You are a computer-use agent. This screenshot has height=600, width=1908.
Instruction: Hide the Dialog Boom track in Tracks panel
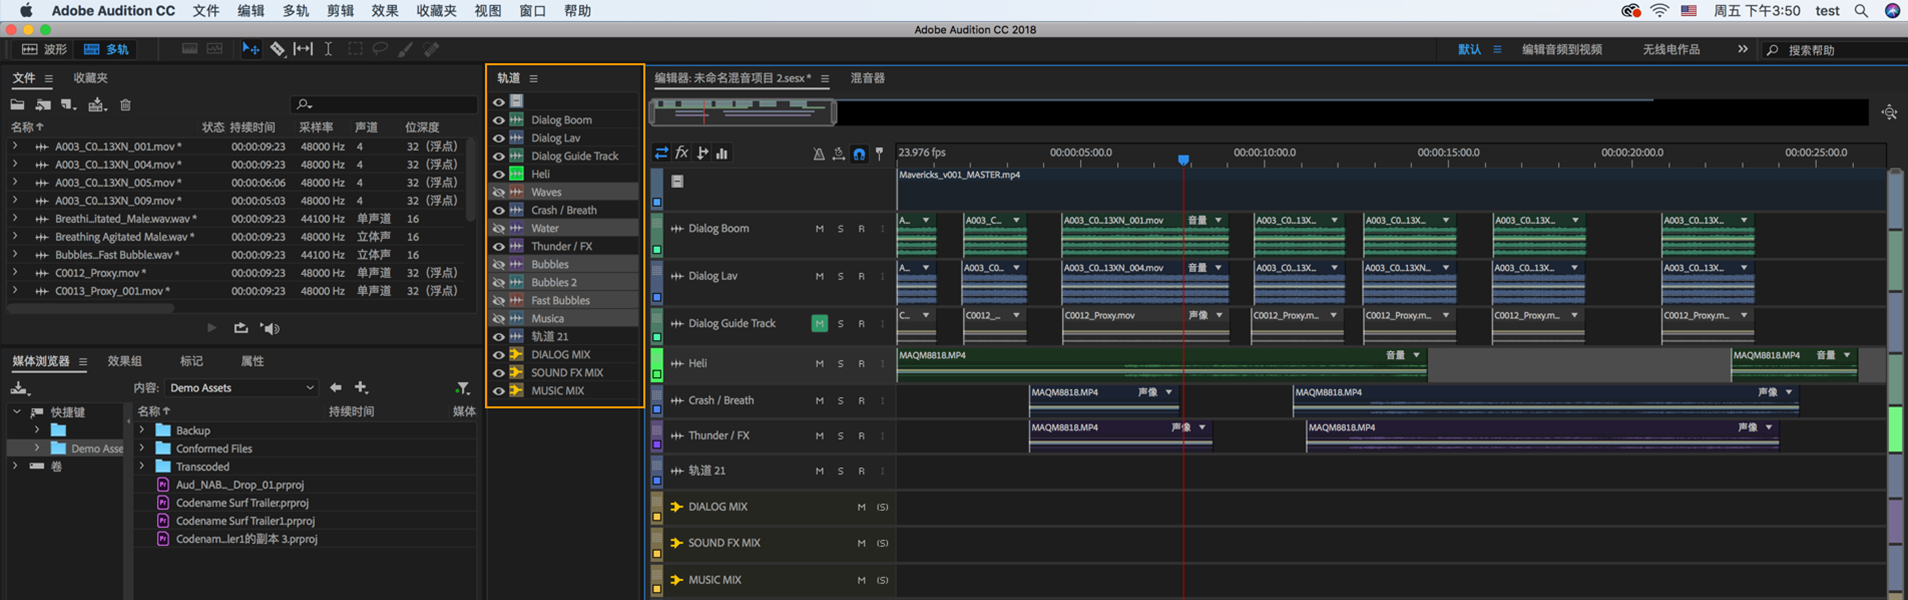point(498,120)
